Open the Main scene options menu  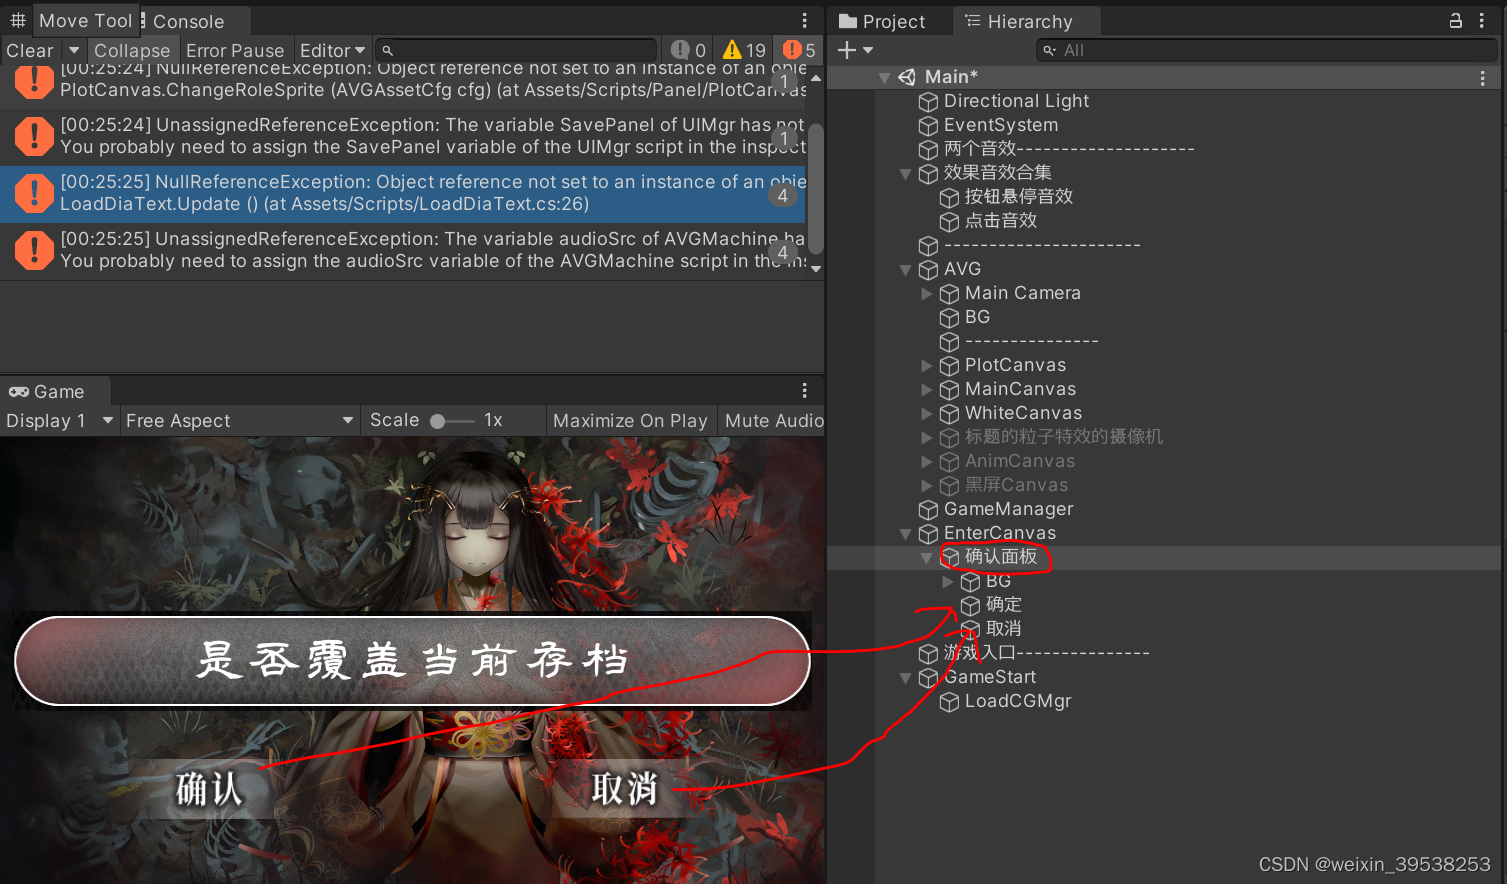tap(1482, 78)
